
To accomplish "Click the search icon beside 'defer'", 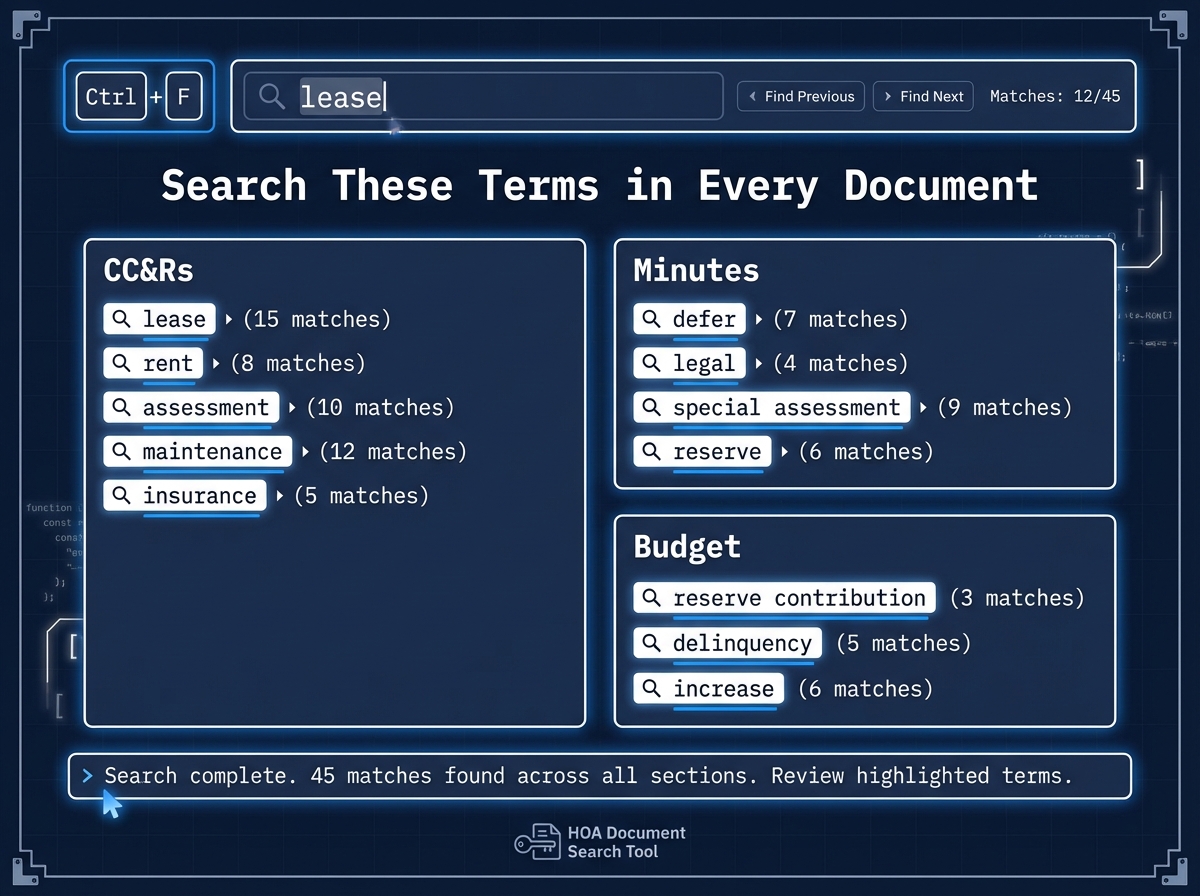I will tap(651, 319).
